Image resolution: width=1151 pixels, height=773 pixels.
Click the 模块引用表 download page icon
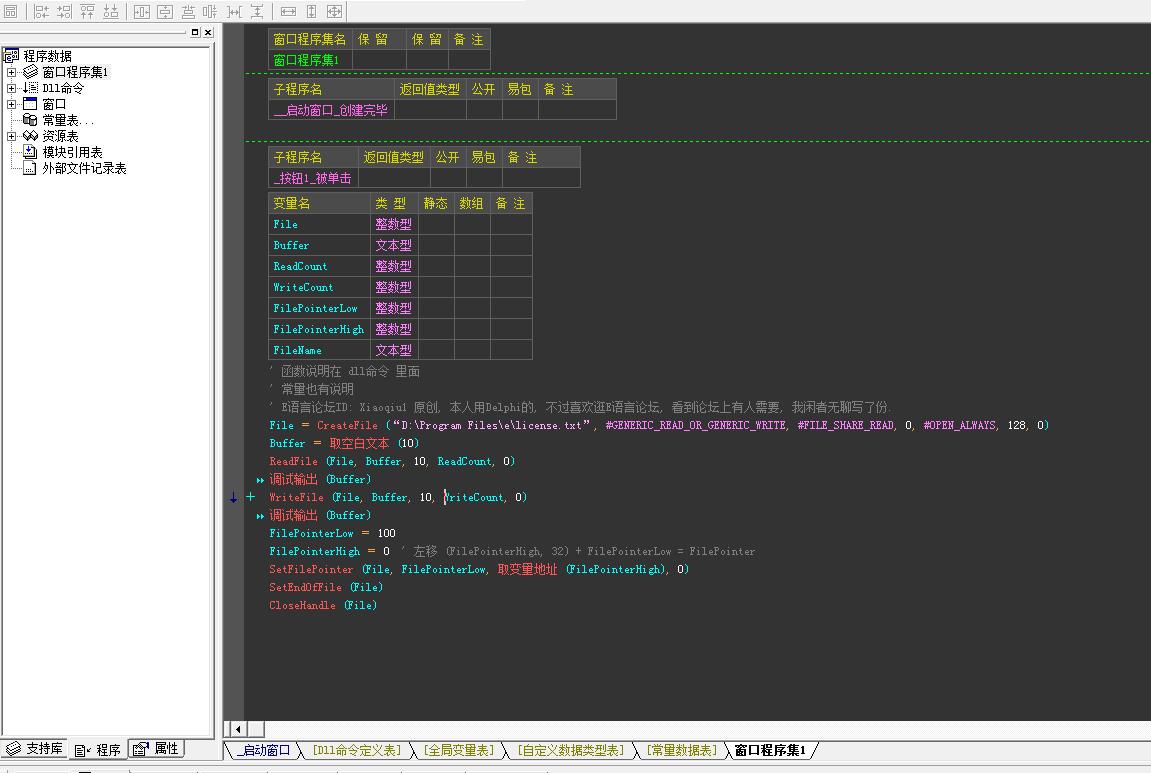pos(30,152)
